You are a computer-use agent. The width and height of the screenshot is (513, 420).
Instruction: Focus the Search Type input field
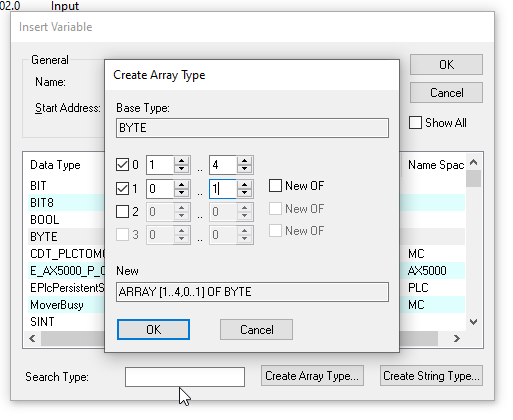click(x=185, y=377)
